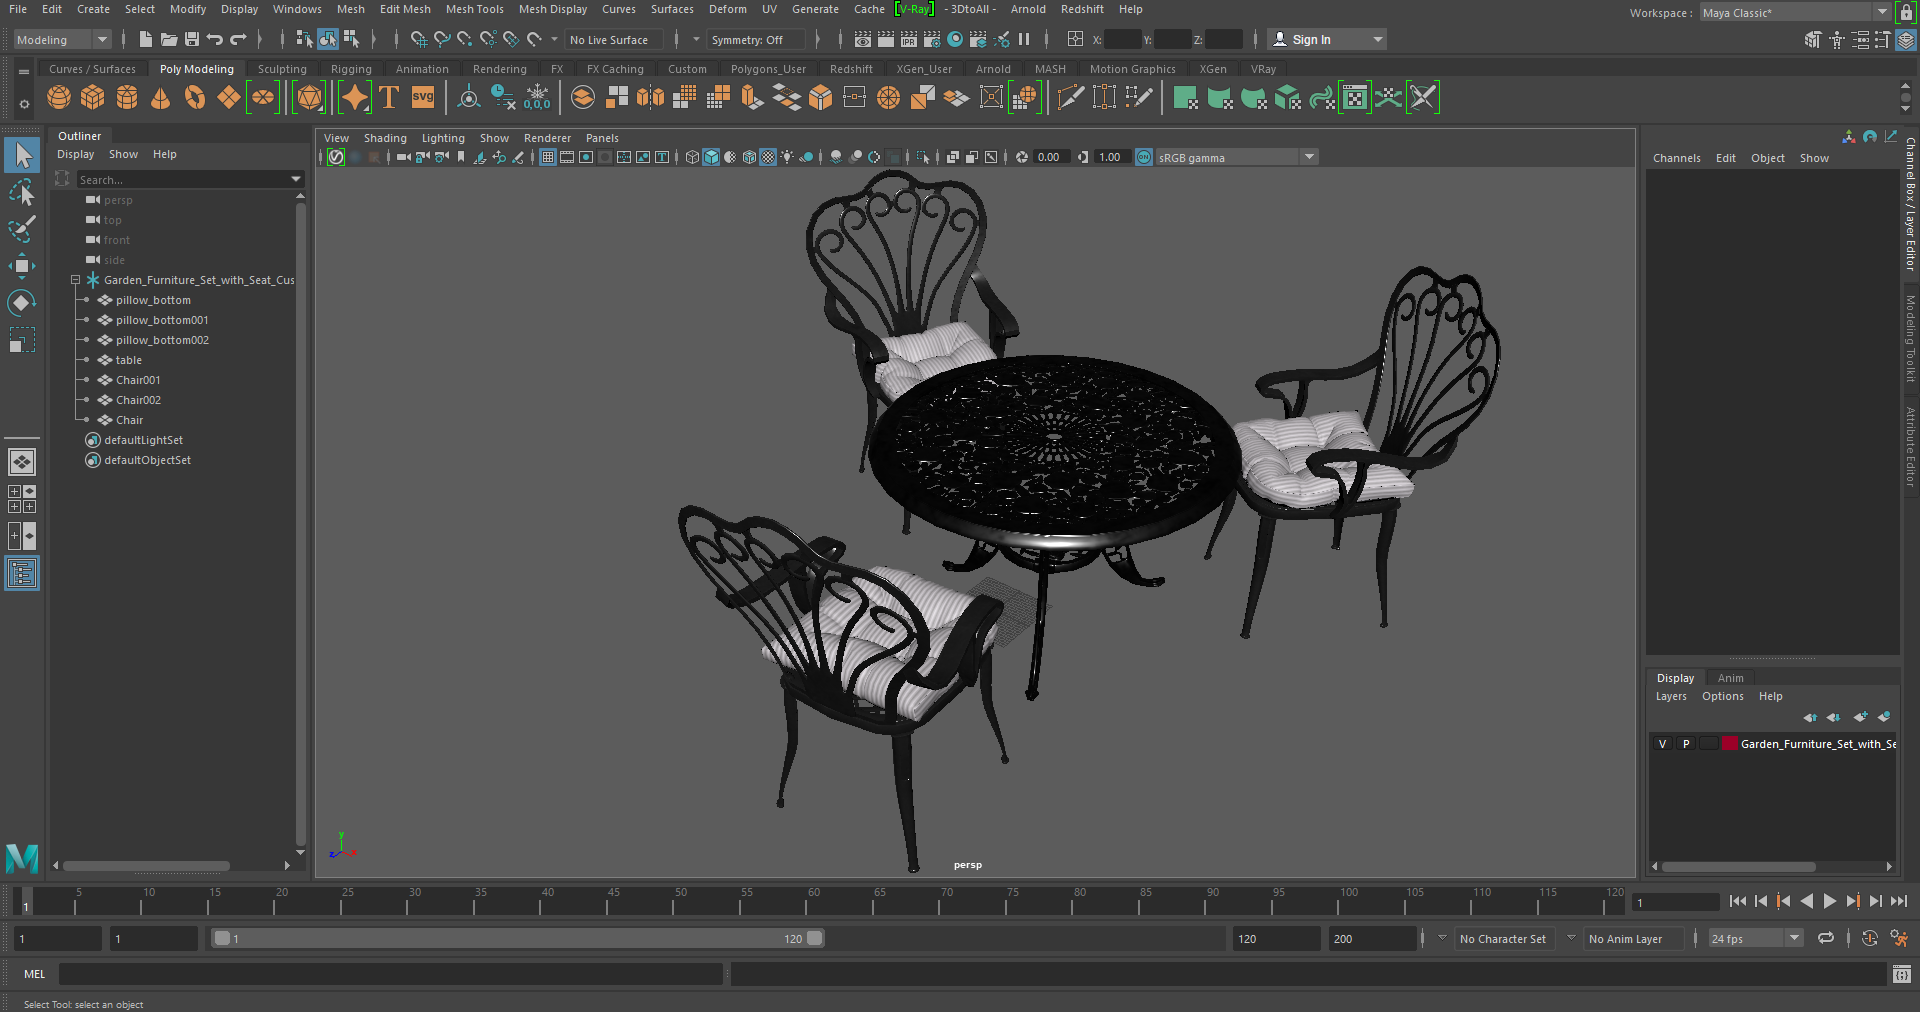Click play forward on the timeline
Screen dimensions: 1920x1012
point(1830,901)
